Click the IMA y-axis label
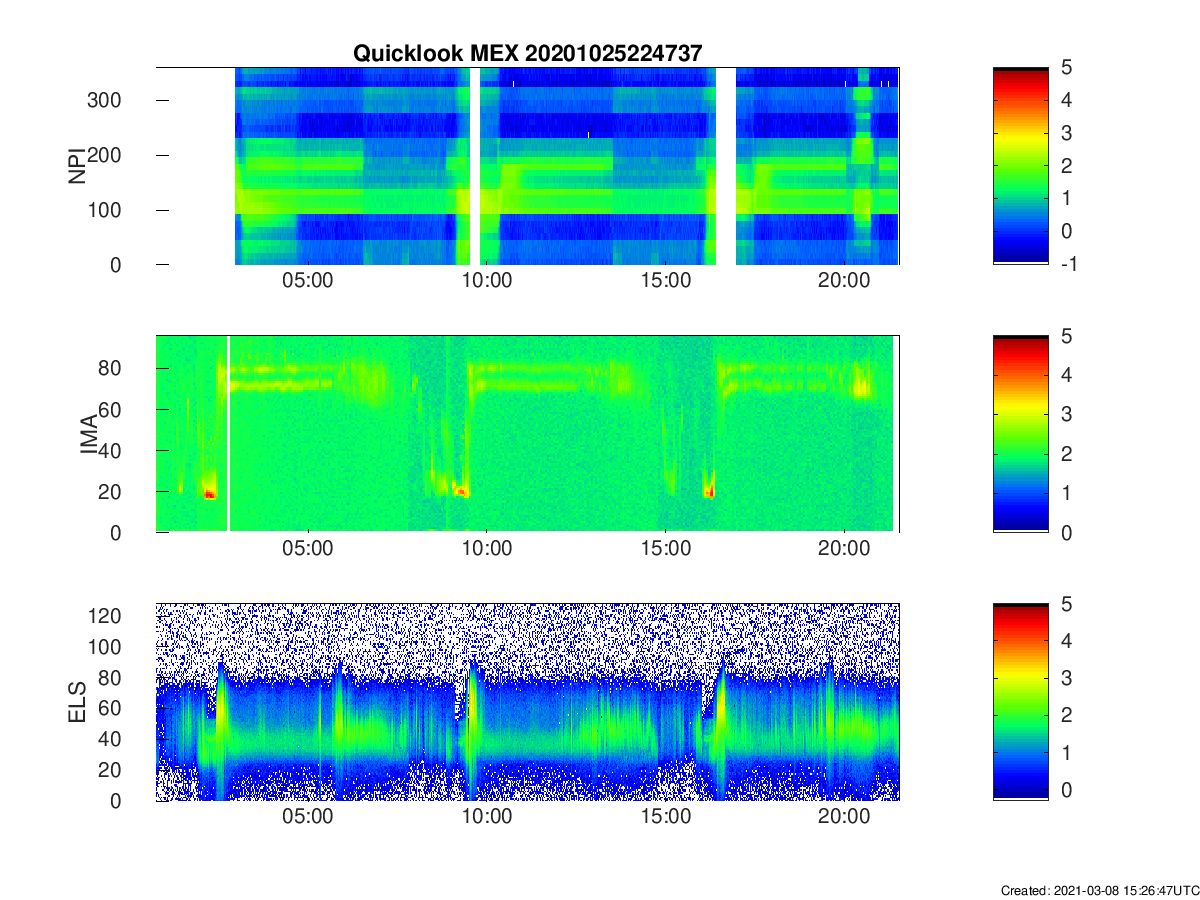 [x=88, y=434]
